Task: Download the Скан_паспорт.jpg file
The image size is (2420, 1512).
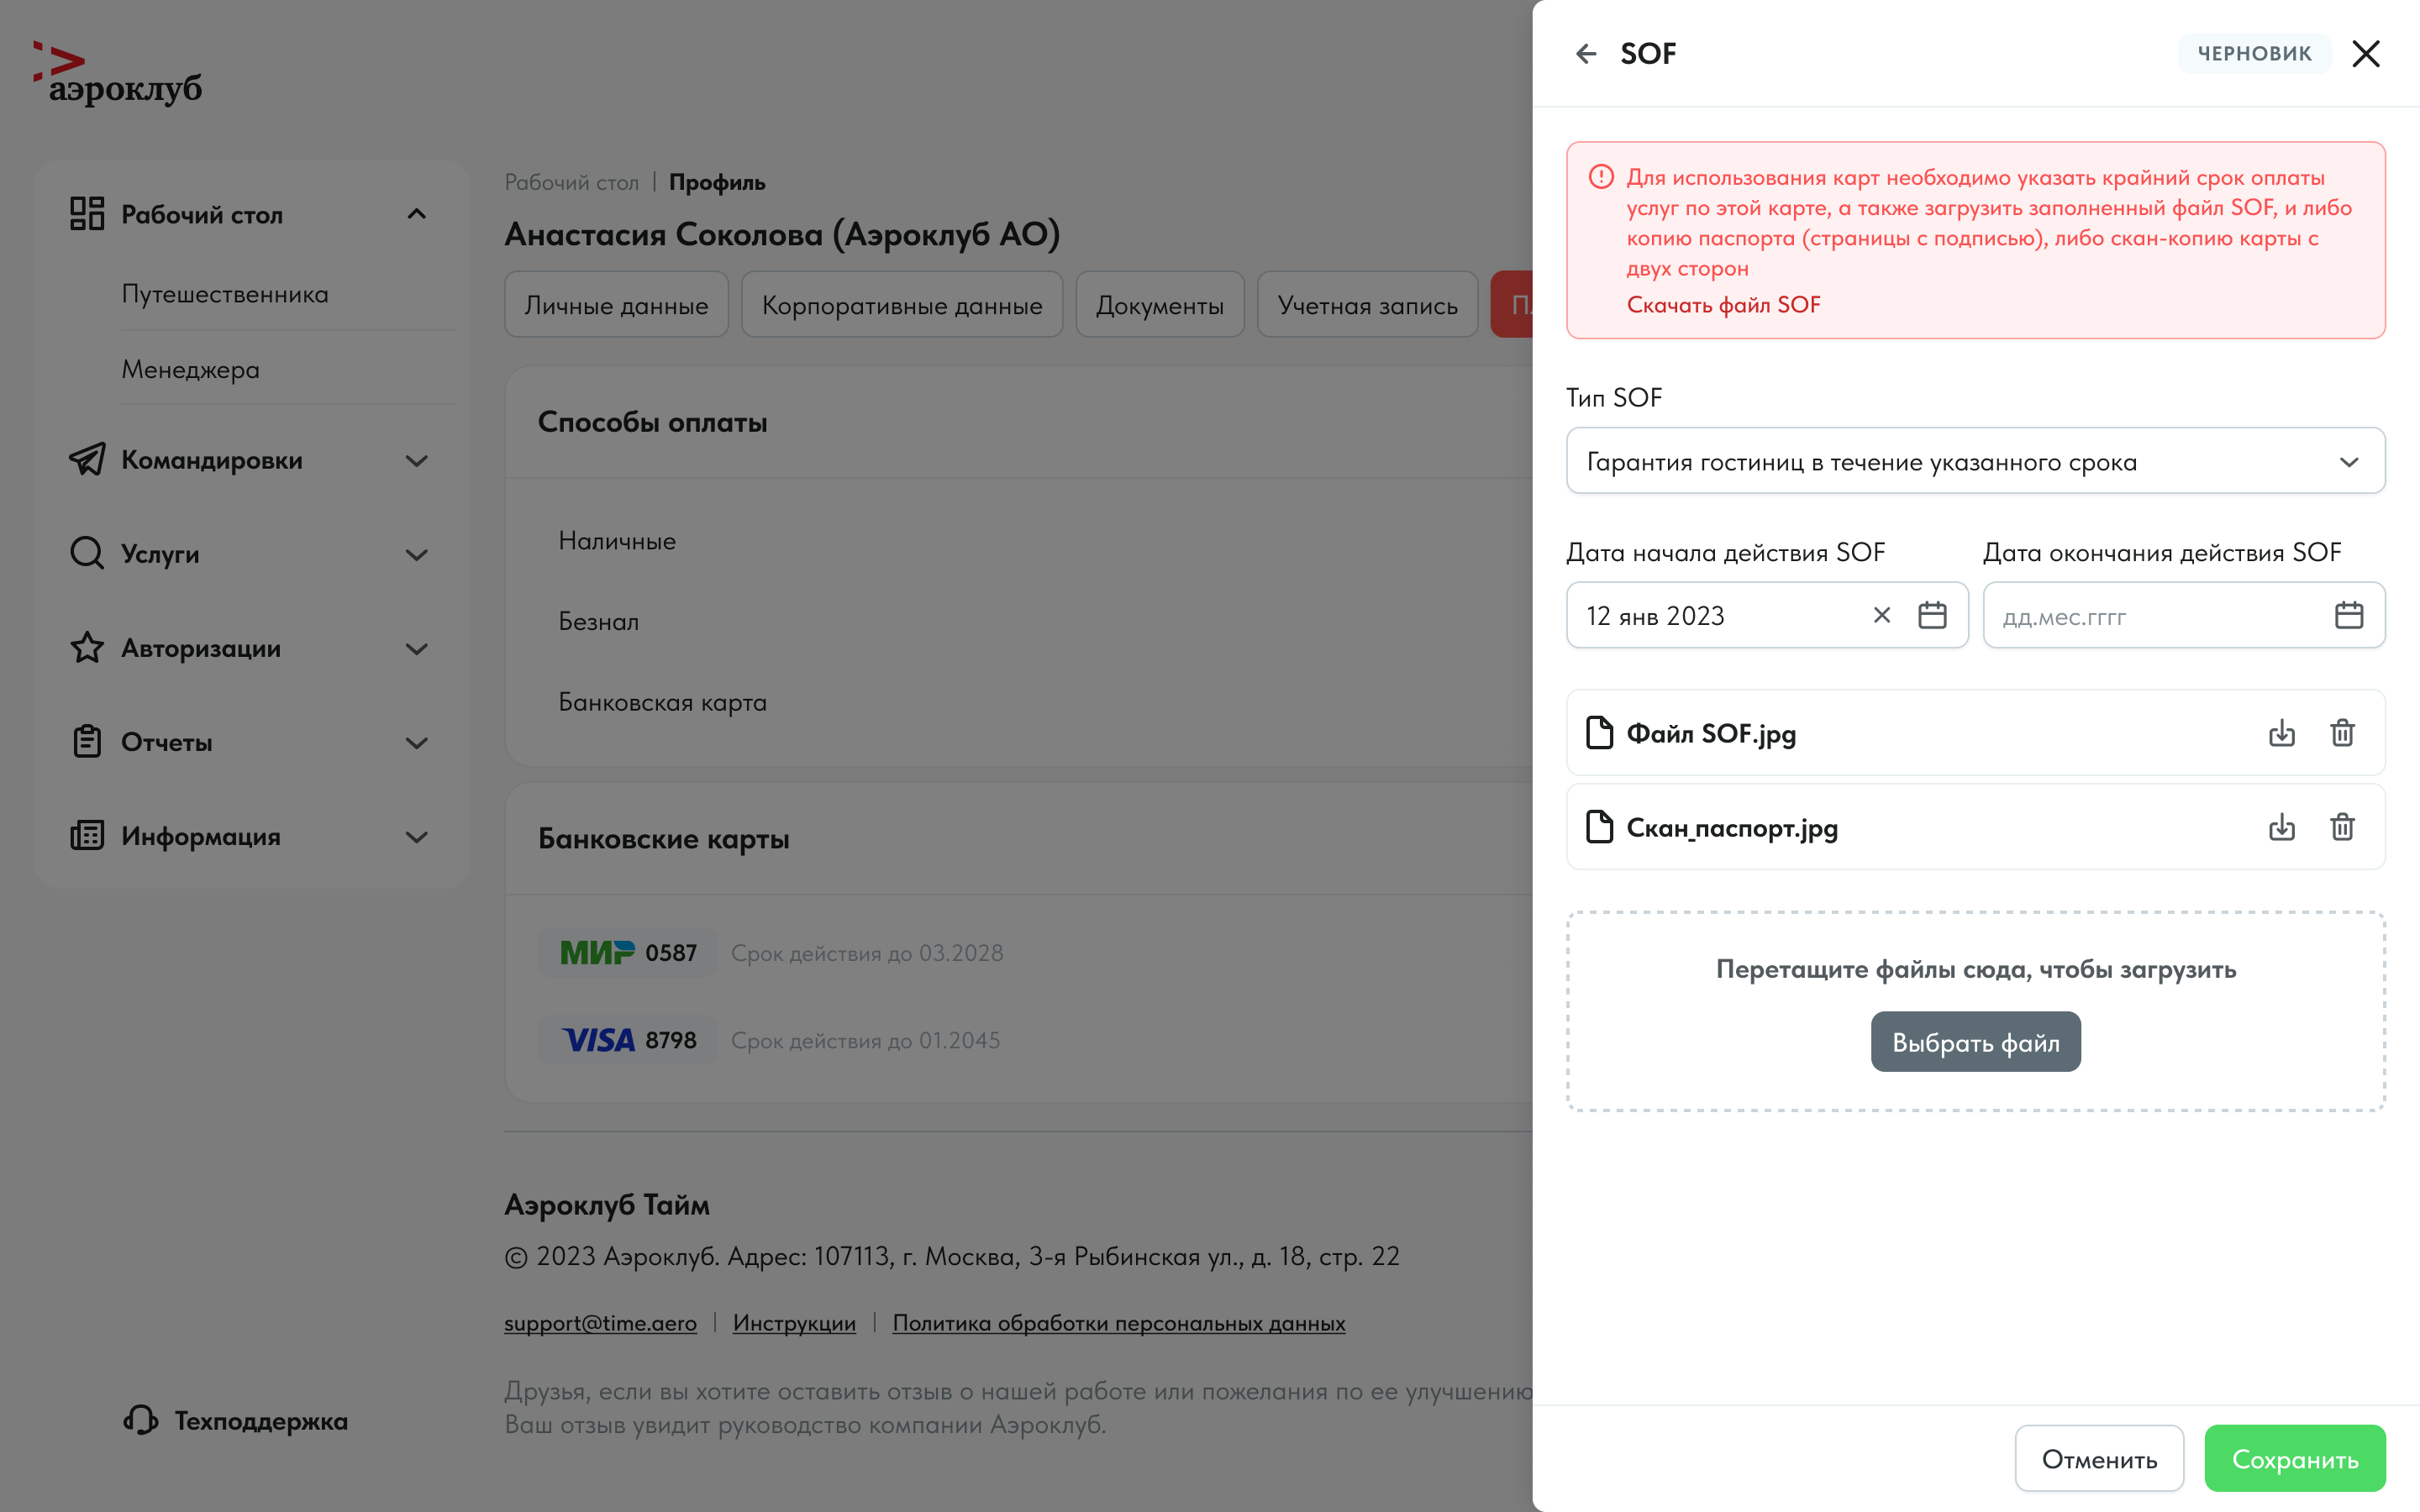Action: click(2281, 827)
